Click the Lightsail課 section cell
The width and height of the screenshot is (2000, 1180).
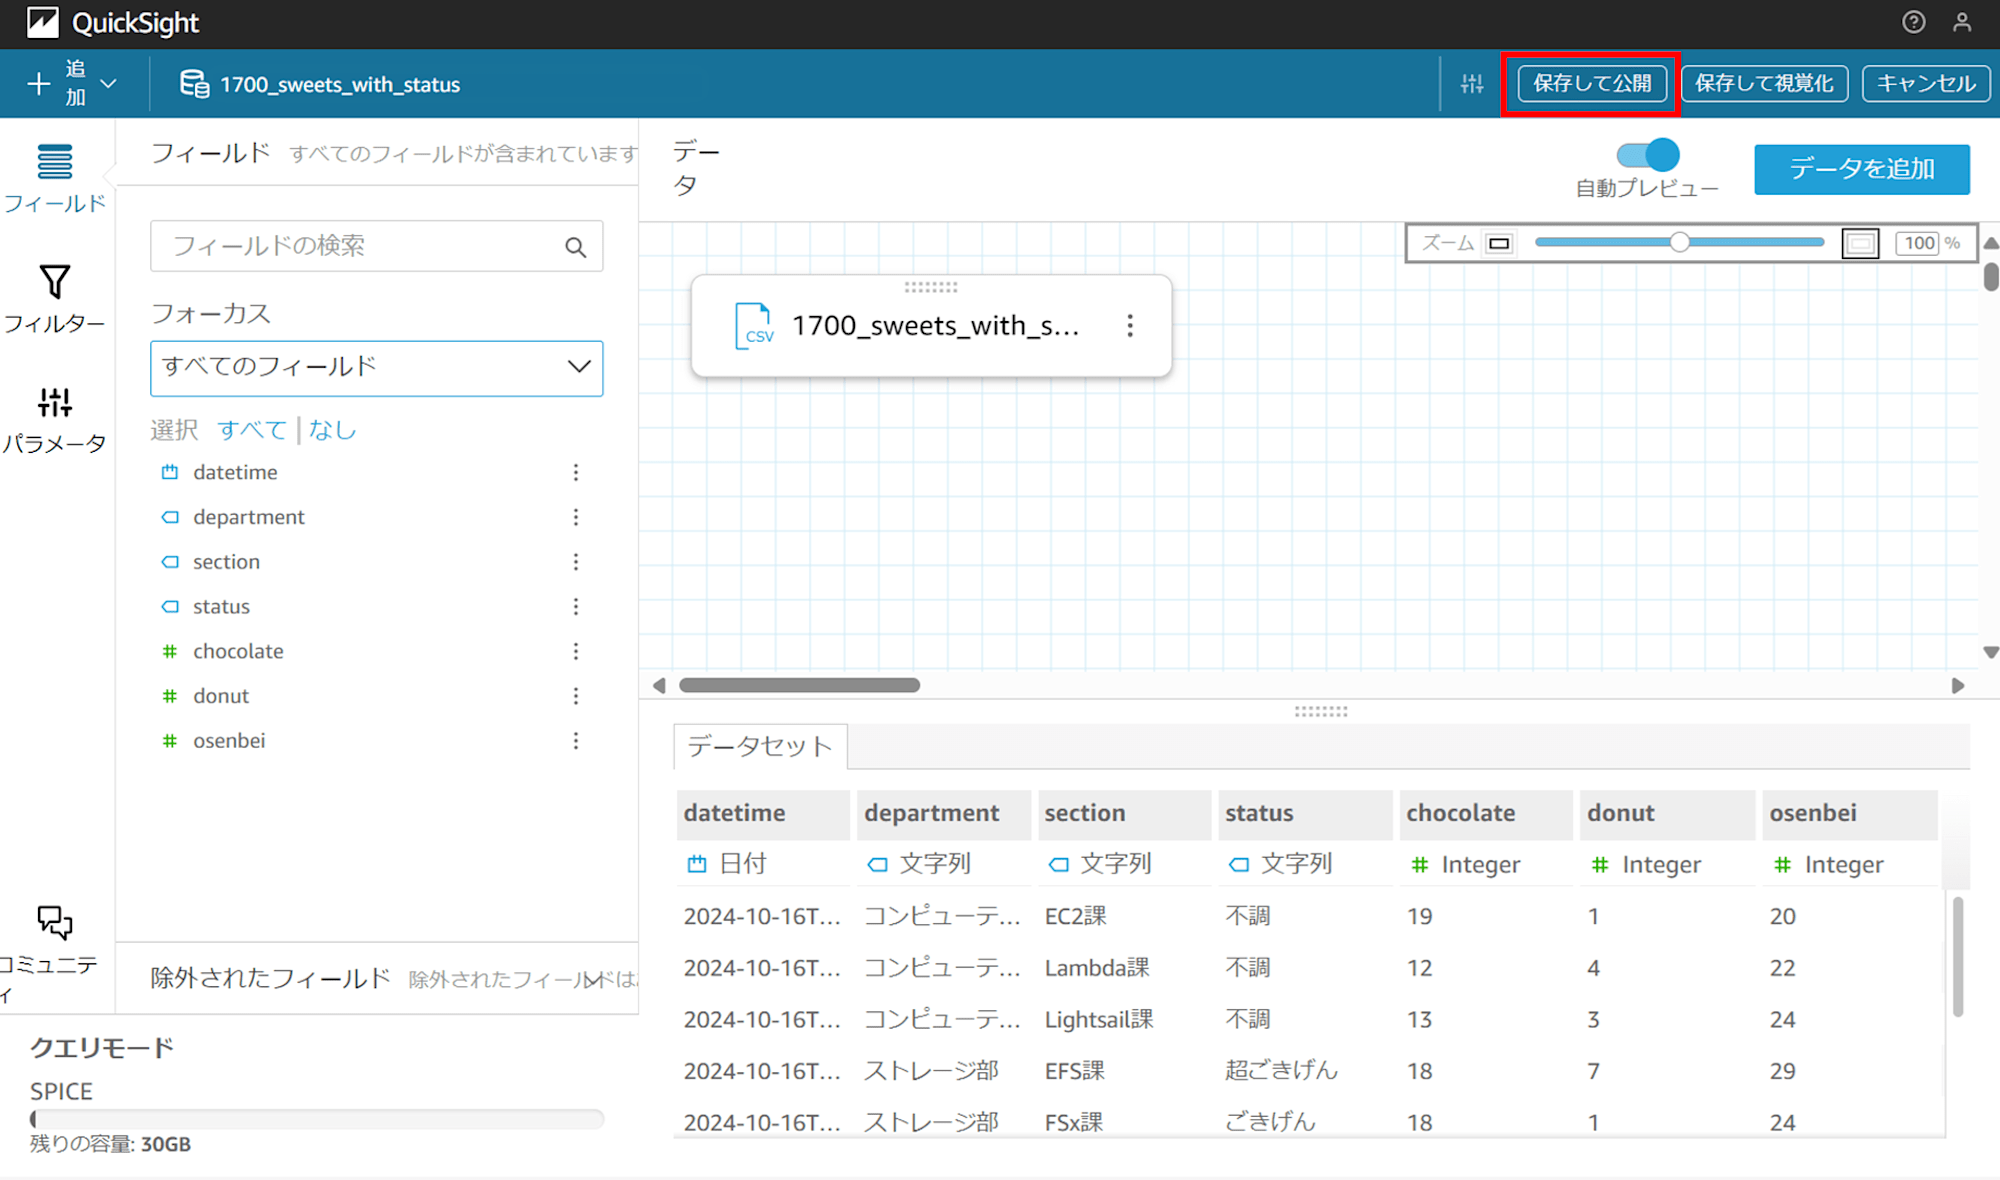[1099, 1019]
